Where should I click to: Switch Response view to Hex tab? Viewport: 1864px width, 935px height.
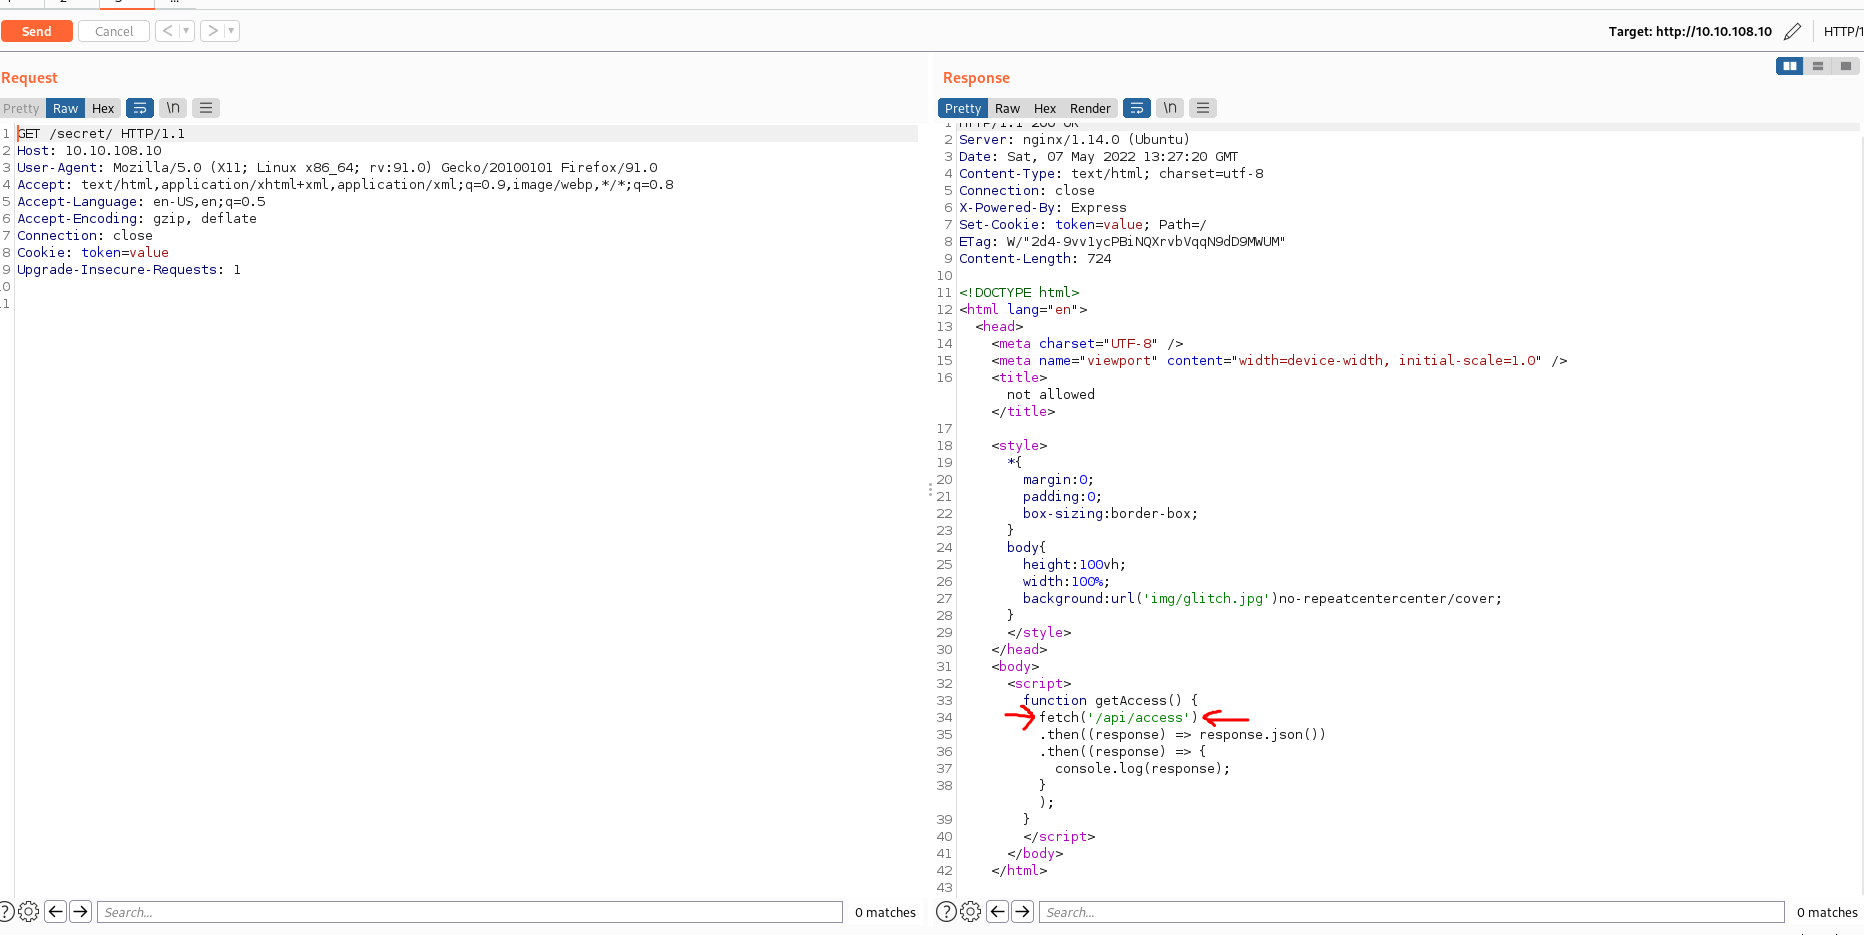[1045, 108]
